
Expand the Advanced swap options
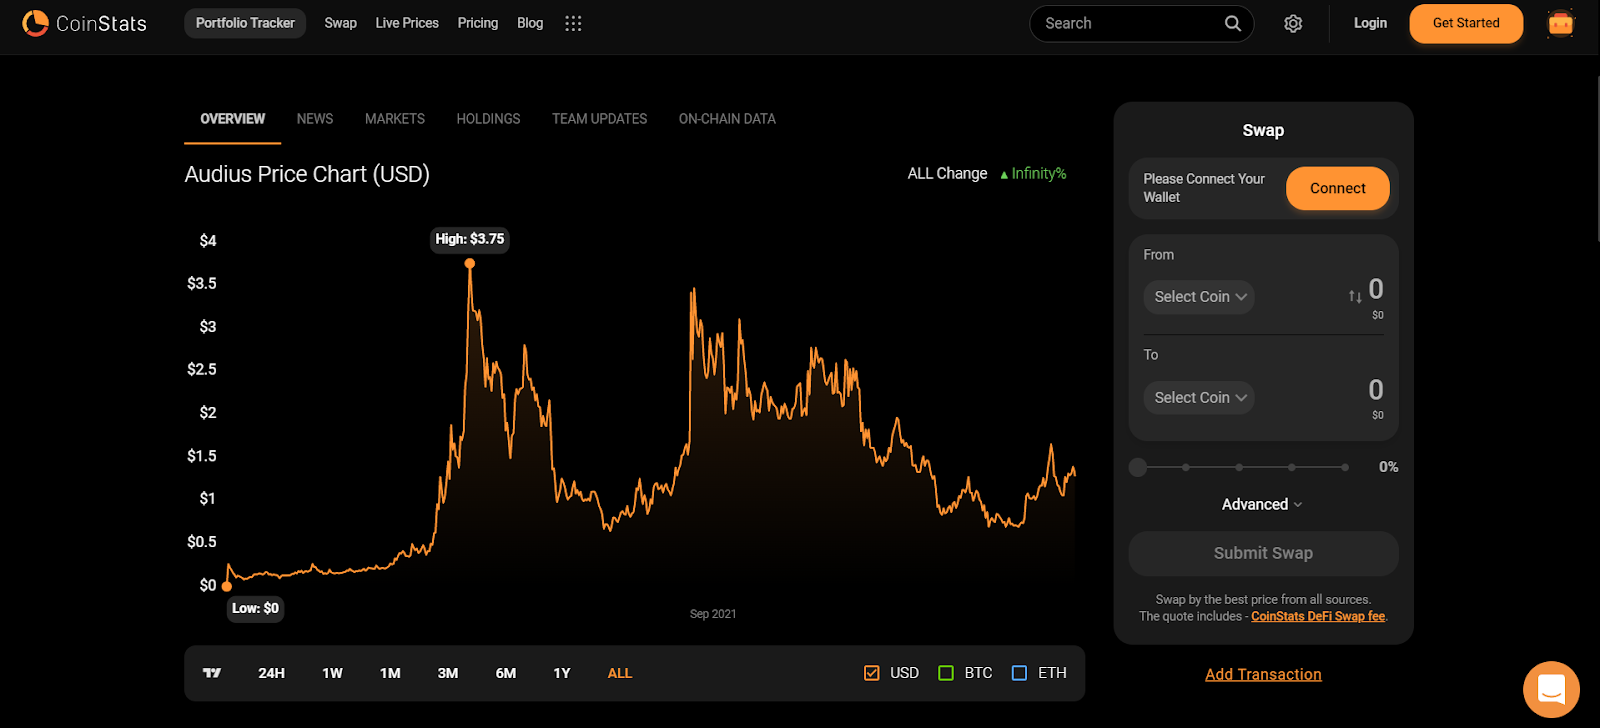[x=1262, y=504]
